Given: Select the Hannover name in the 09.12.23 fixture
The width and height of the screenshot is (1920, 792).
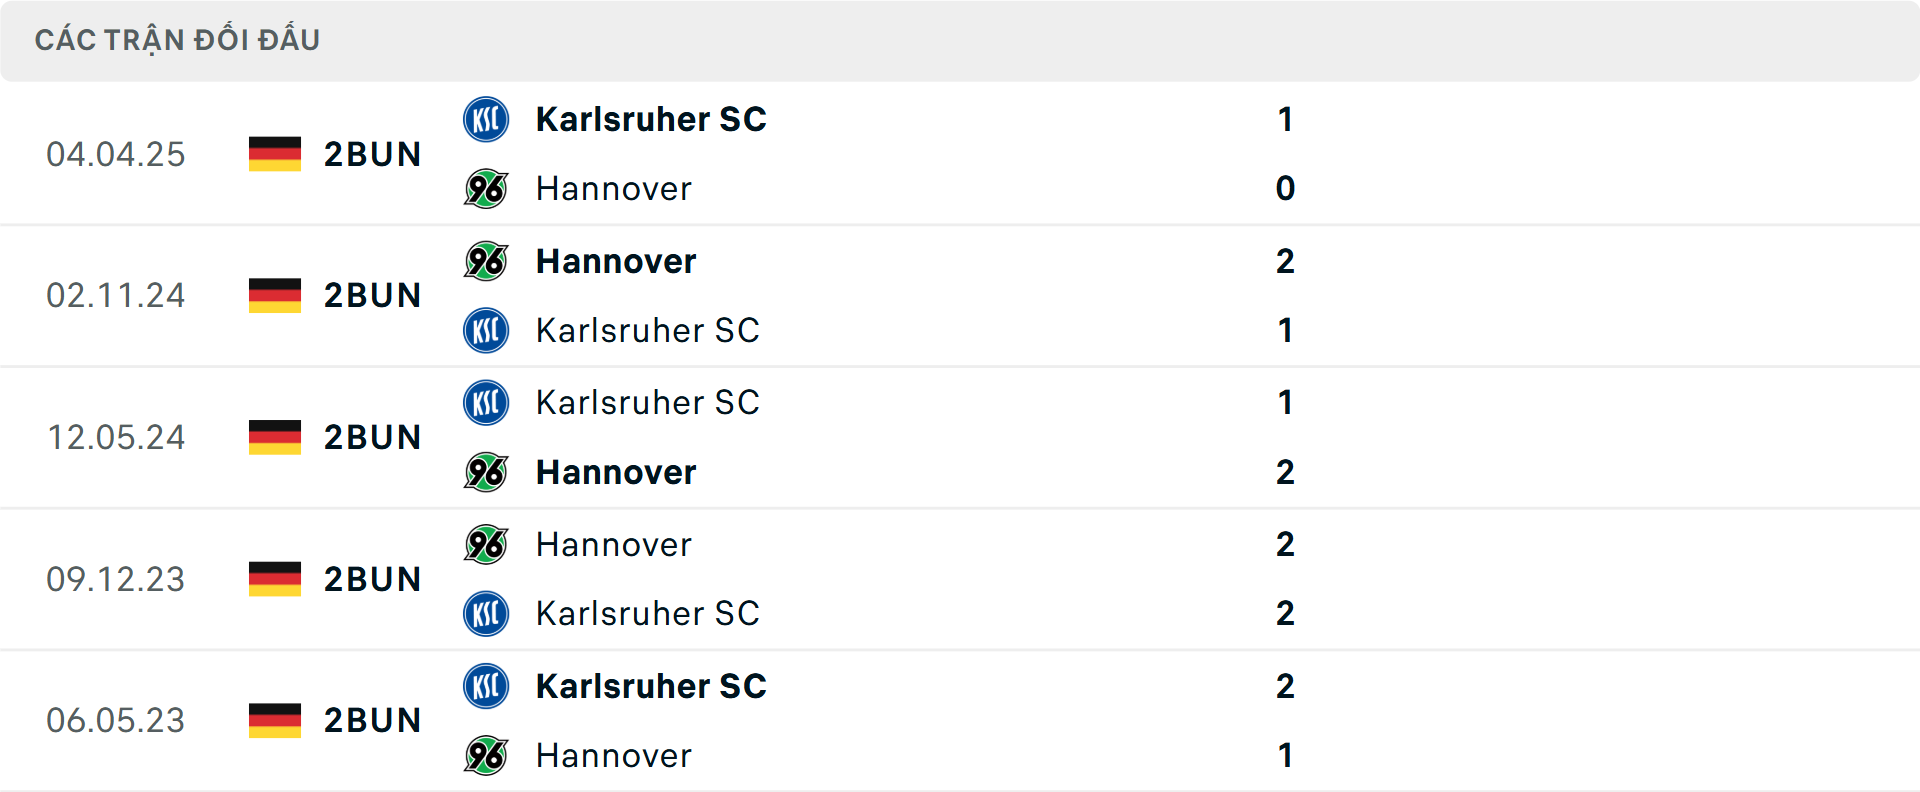Looking at the screenshot, I should (x=614, y=545).
